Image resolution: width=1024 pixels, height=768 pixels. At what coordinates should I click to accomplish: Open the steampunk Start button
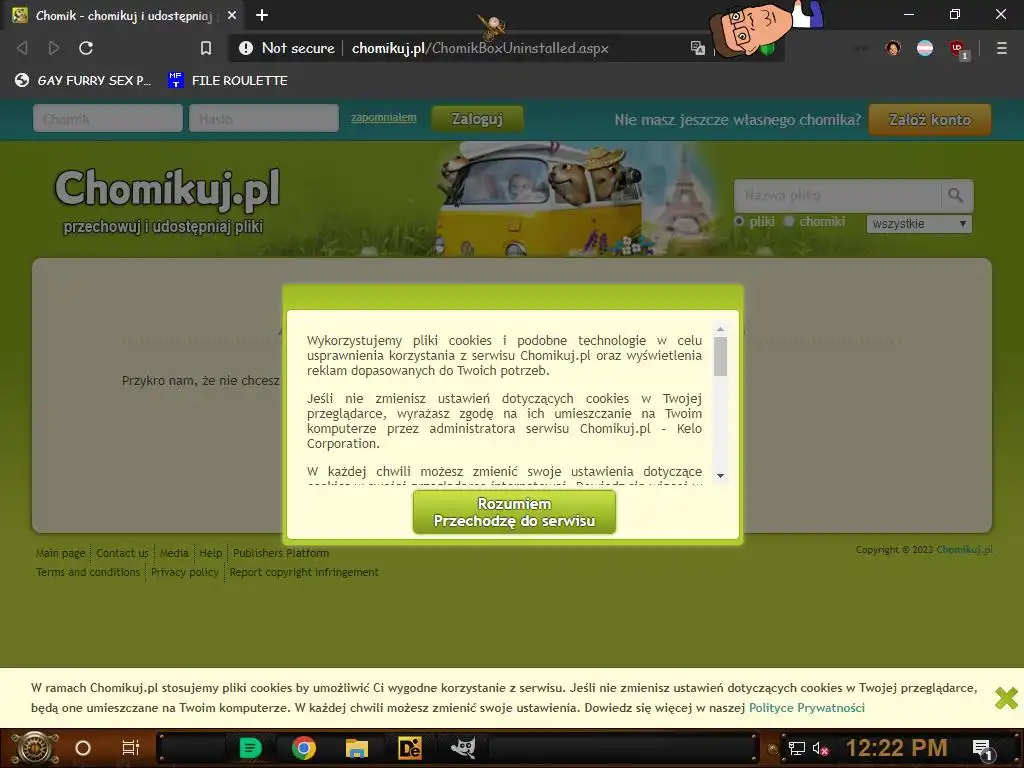click(x=35, y=748)
